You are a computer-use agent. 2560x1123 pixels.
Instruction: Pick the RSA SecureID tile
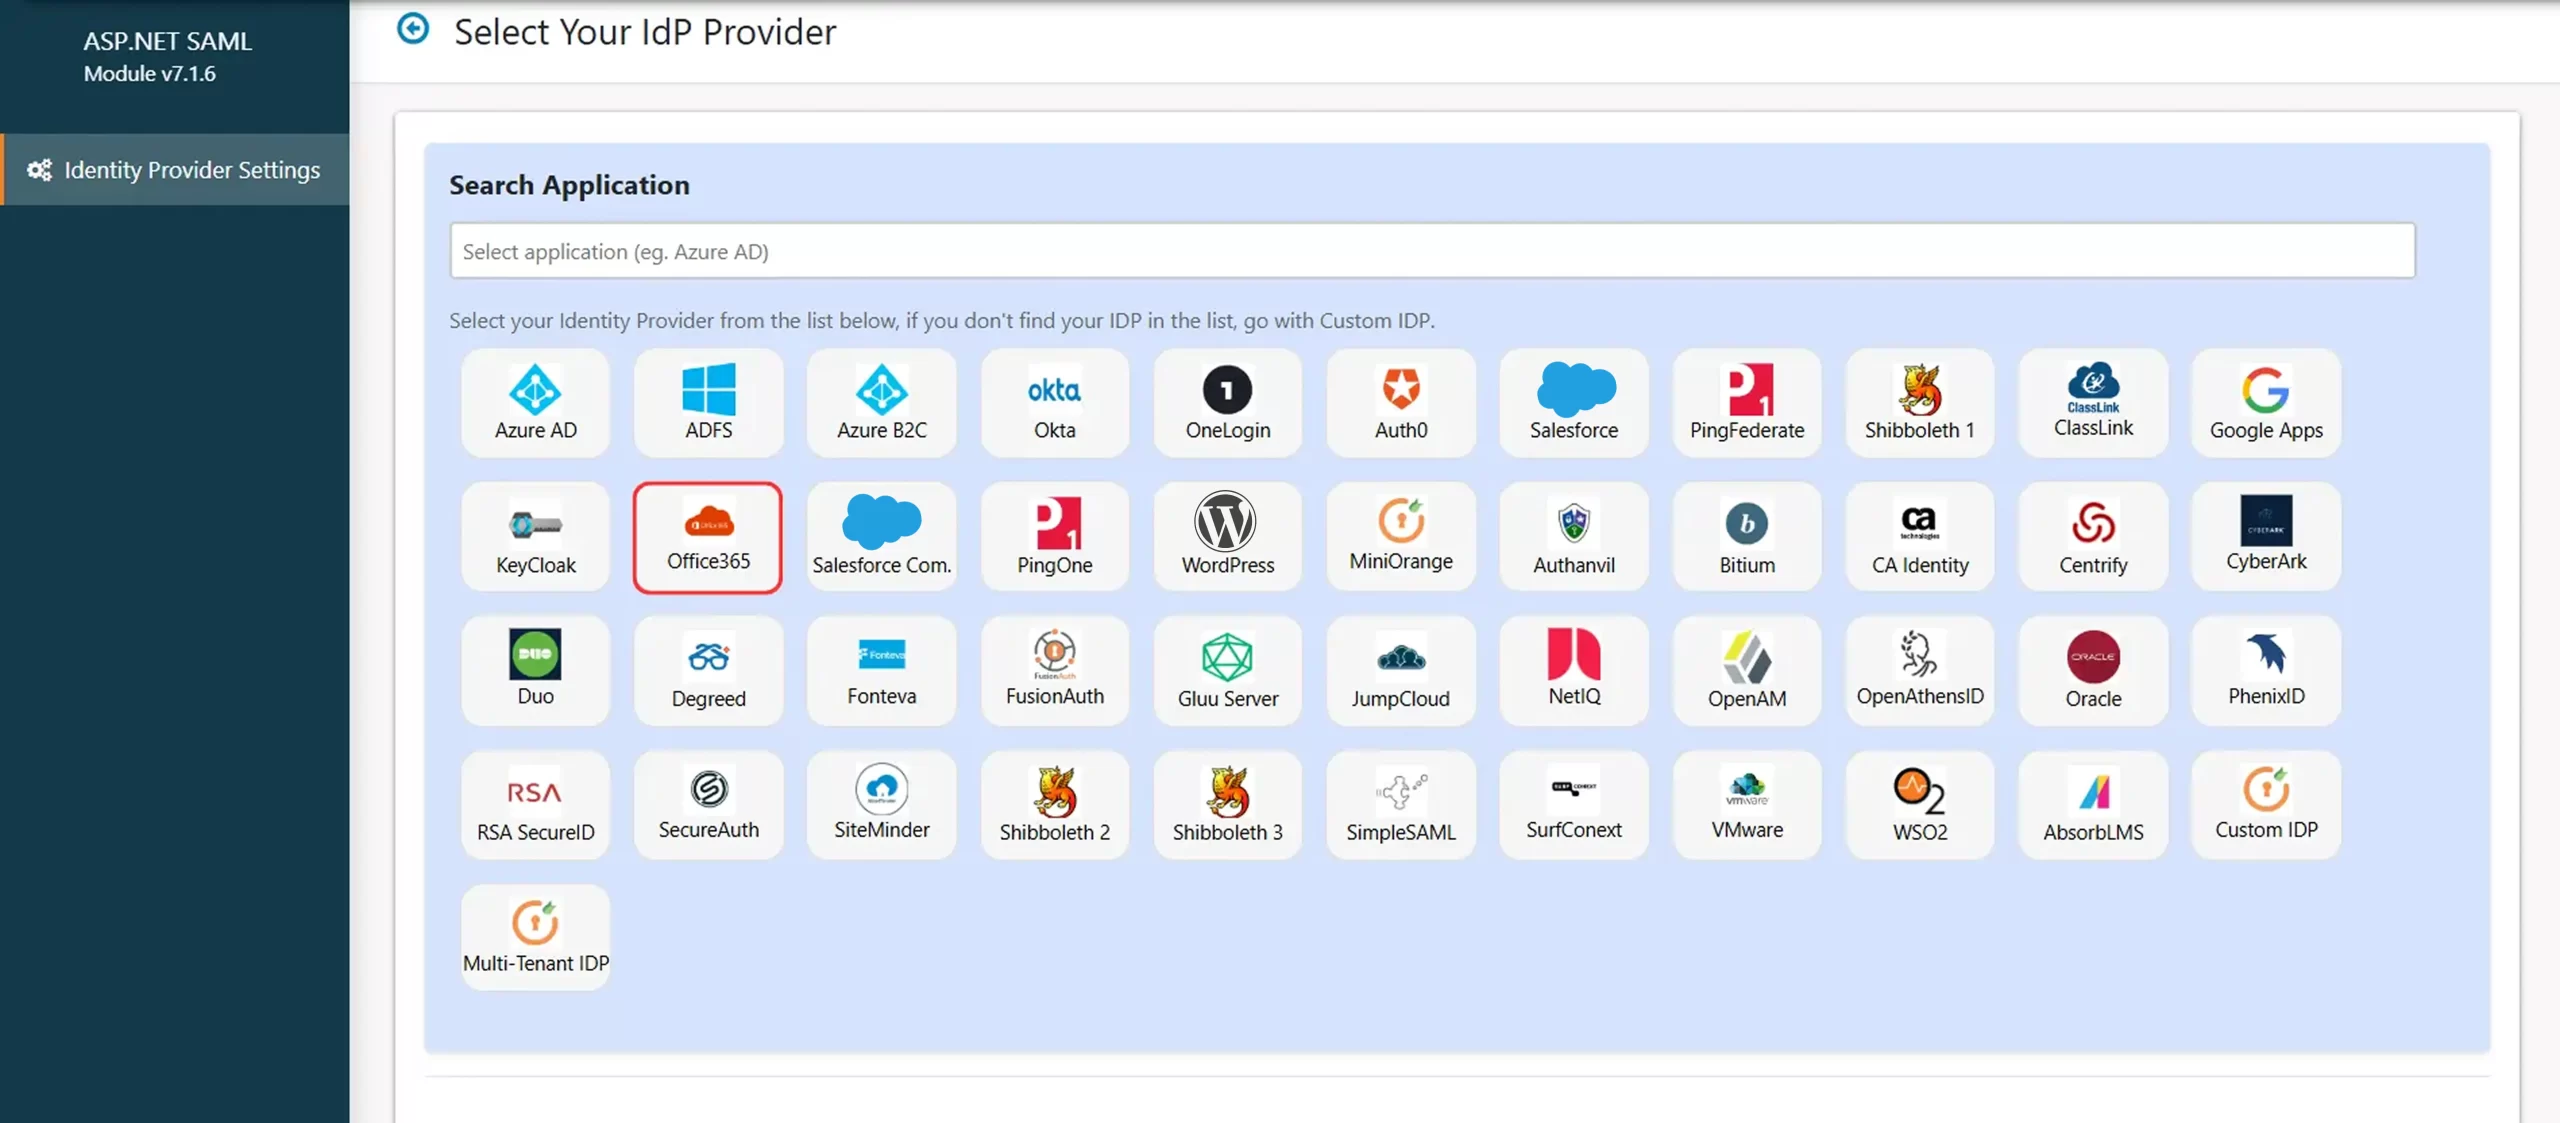tap(535, 805)
